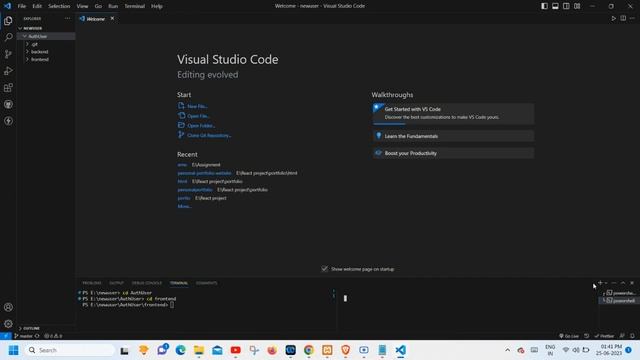Open the Go menu

tap(98, 6)
